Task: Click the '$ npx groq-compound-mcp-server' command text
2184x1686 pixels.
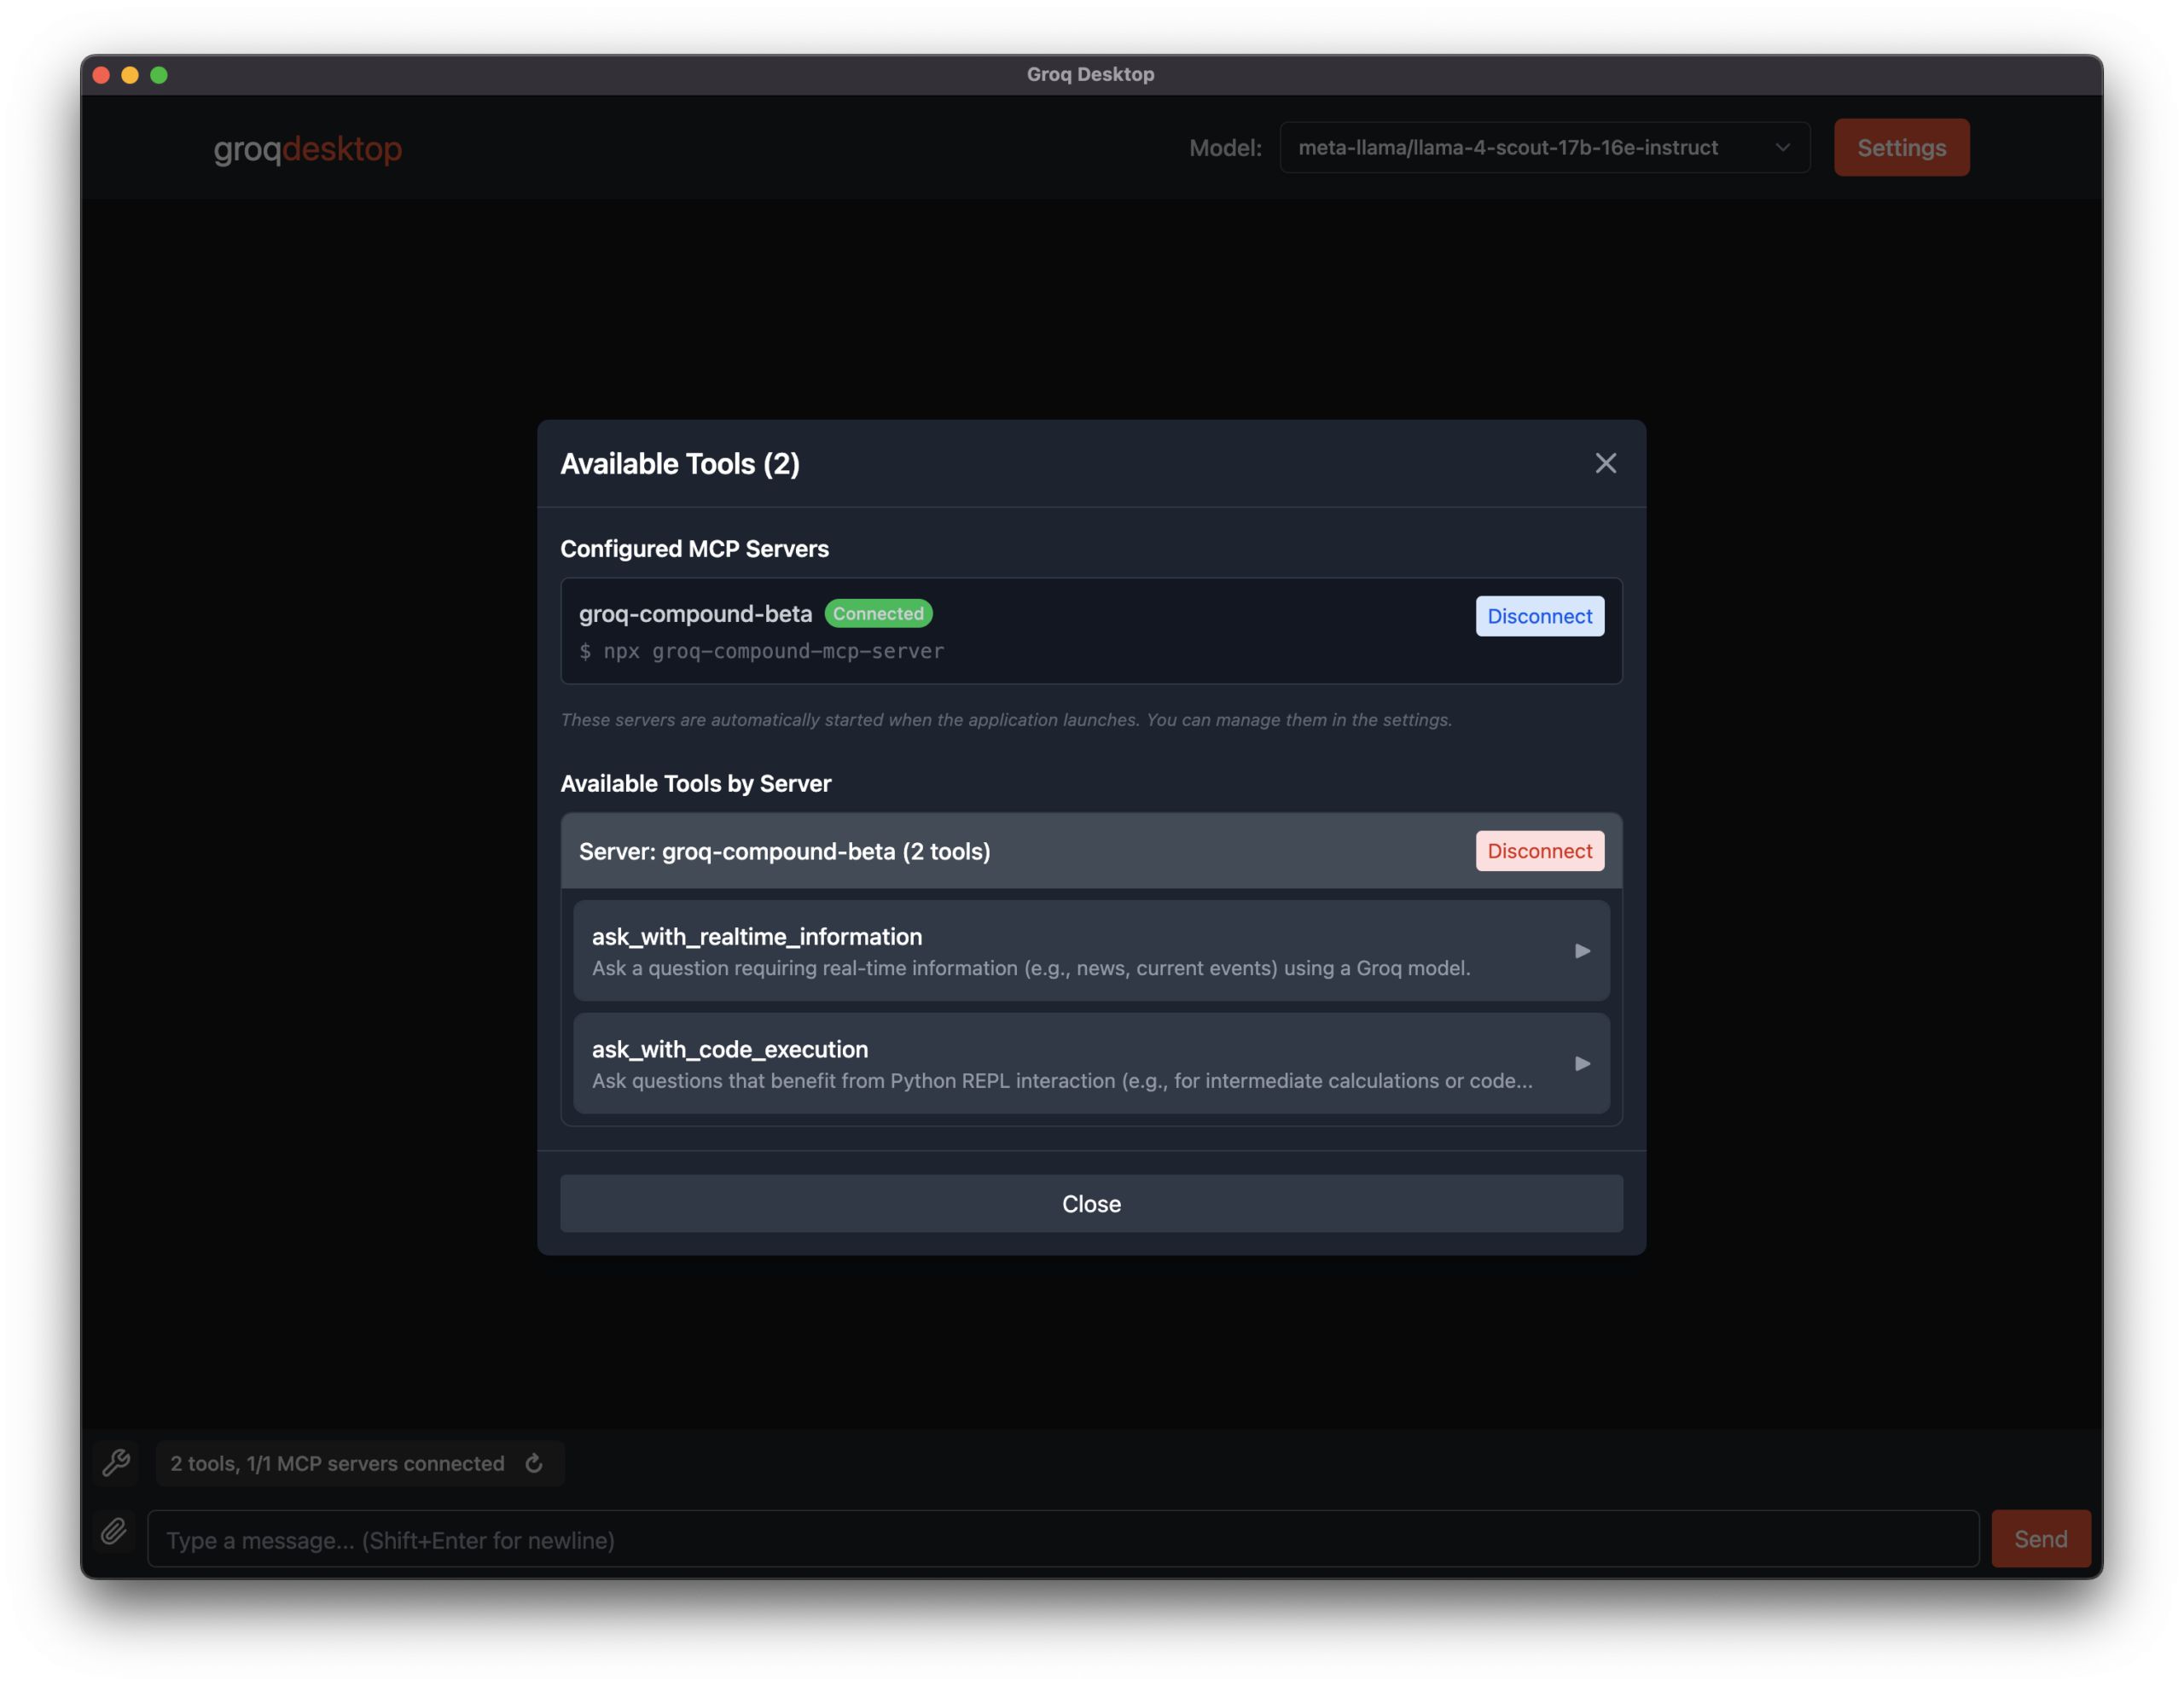Action: tap(761, 651)
